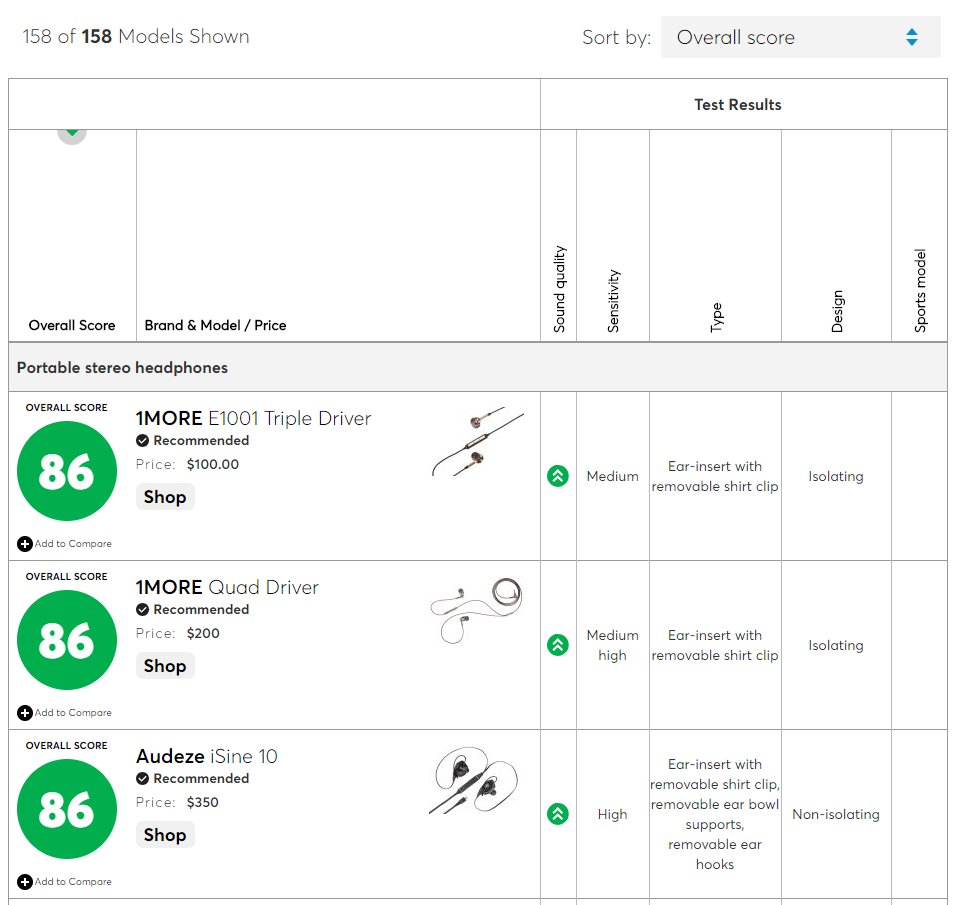
Task: Click the Sports model column header
Action: 920,290
